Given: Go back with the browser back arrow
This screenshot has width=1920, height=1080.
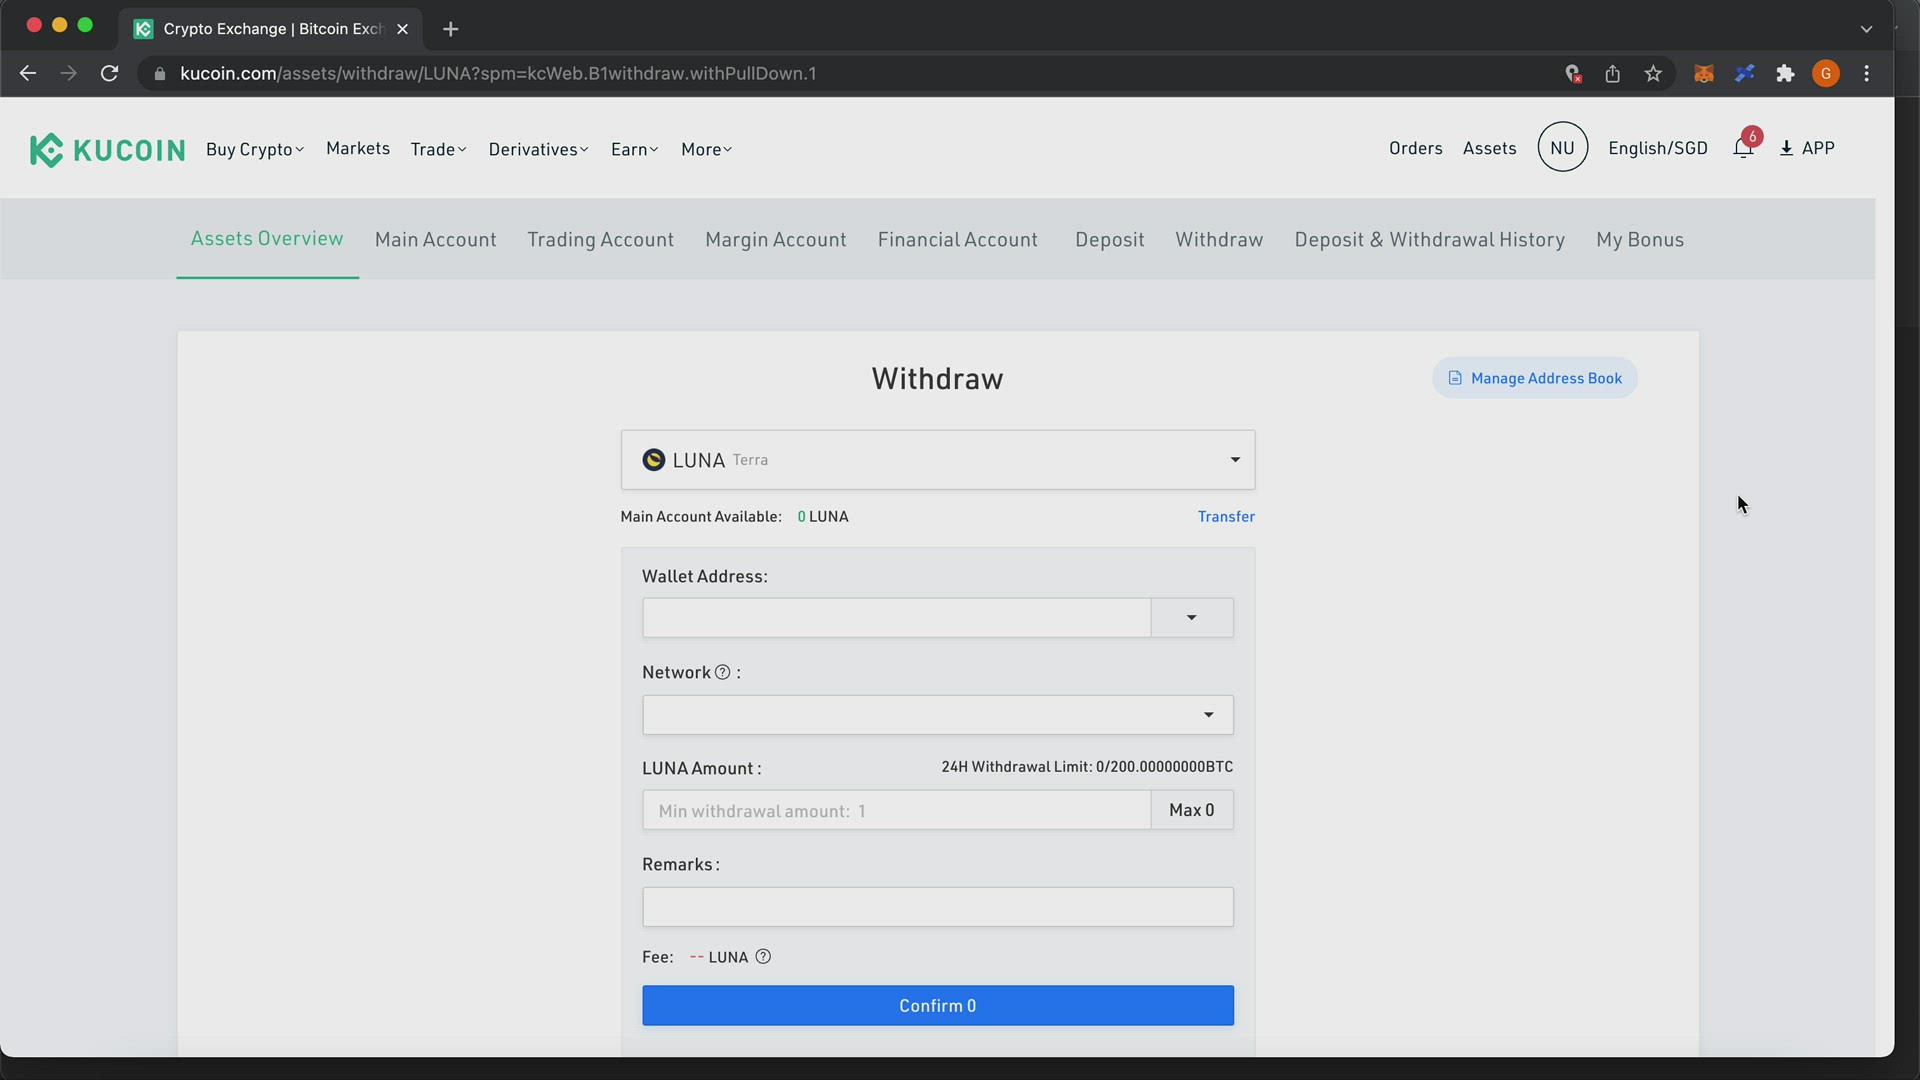Looking at the screenshot, I should coord(28,73).
